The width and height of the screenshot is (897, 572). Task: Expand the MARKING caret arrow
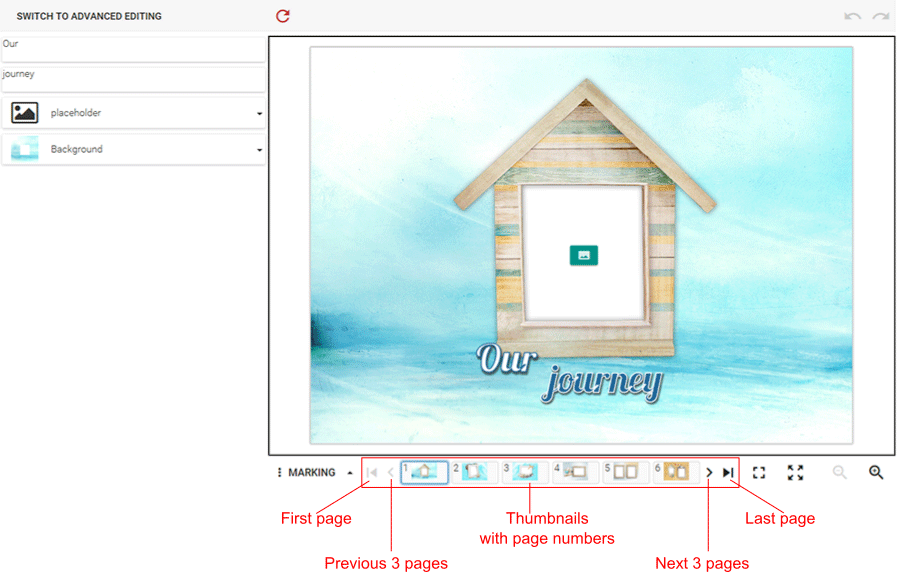coord(350,472)
